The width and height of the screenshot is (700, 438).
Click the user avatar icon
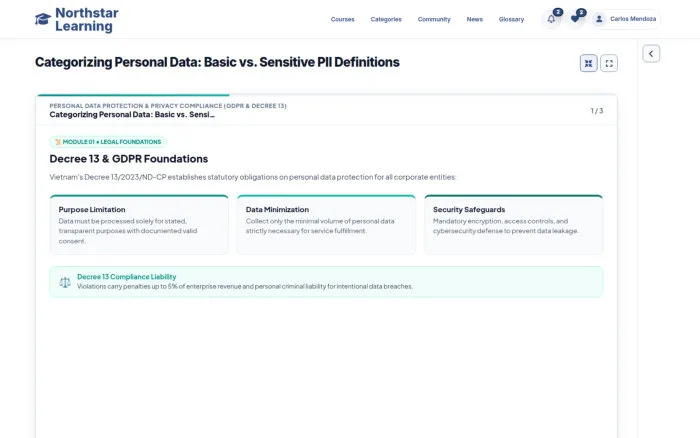[x=599, y=19]
